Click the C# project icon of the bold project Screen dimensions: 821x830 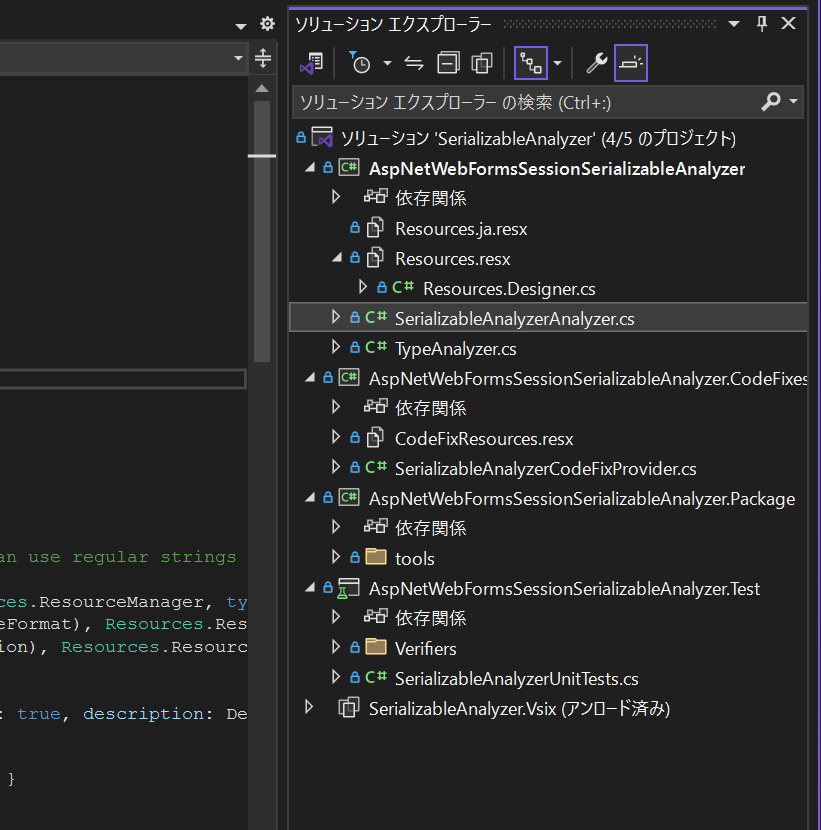click(349, 168)
